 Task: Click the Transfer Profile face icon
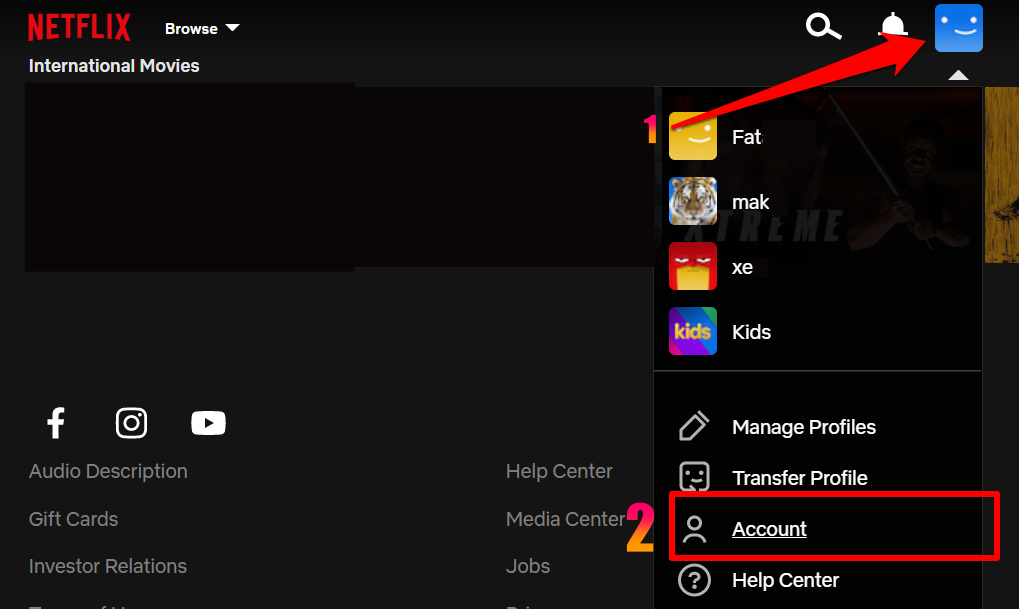(693, 477)
